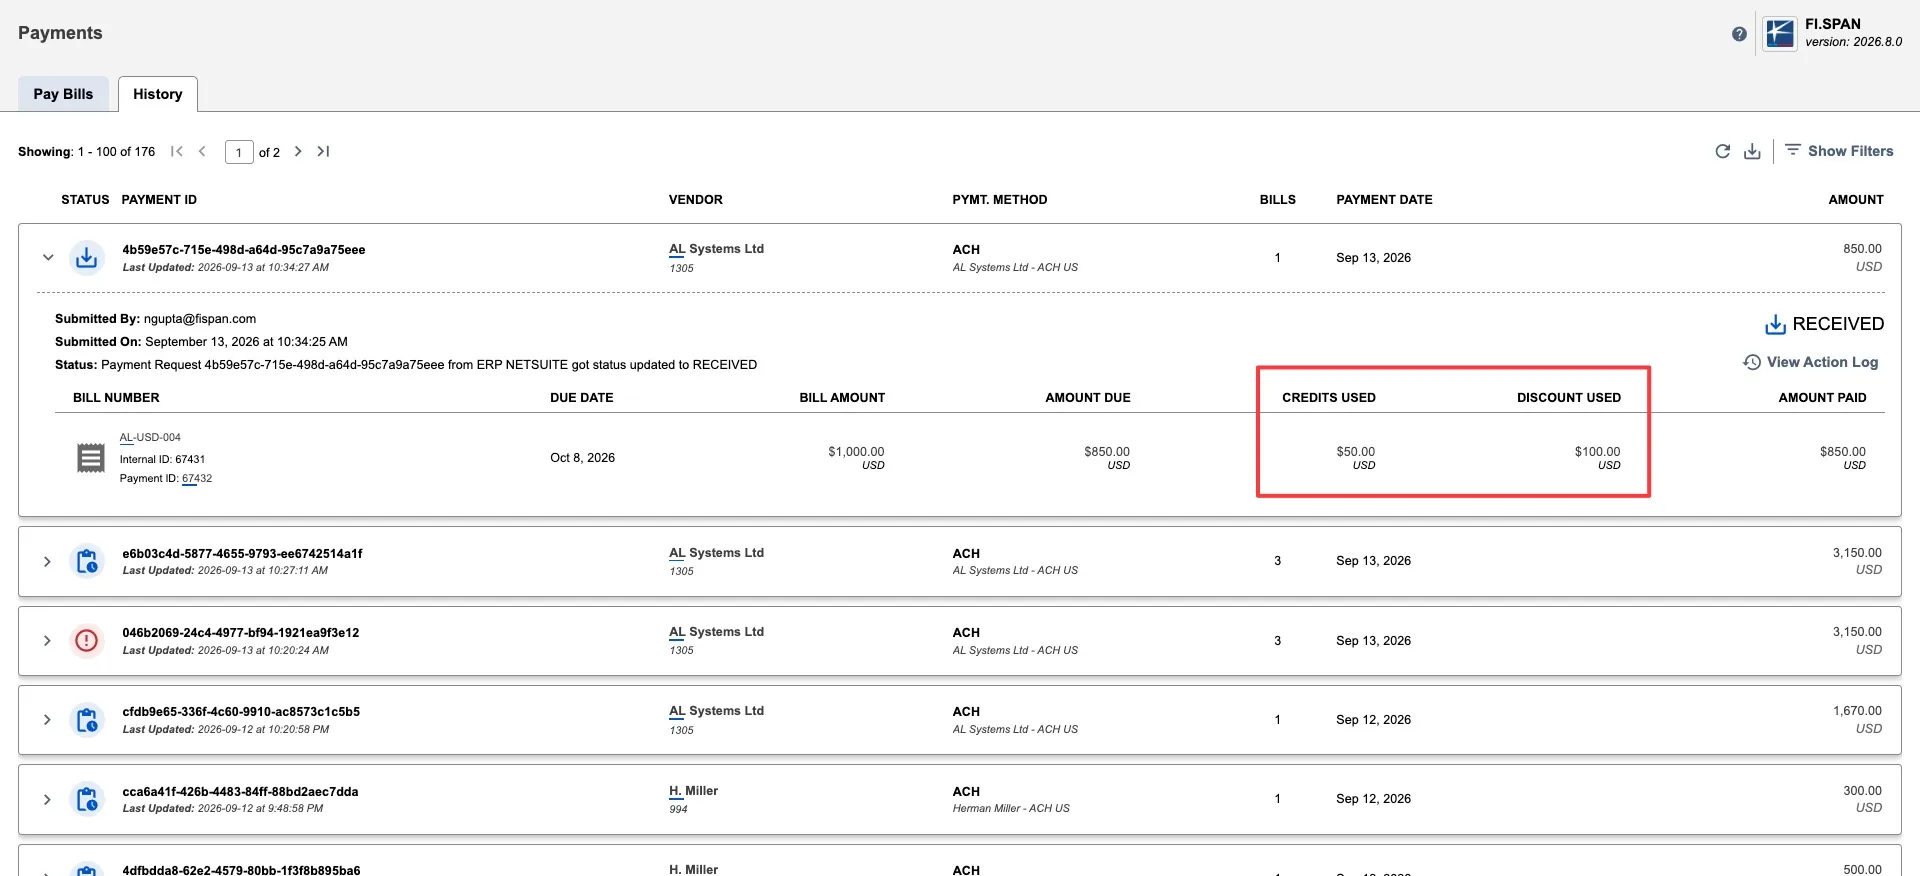
Task: Download the payment history export
Action: click(x=1752, y=151)
